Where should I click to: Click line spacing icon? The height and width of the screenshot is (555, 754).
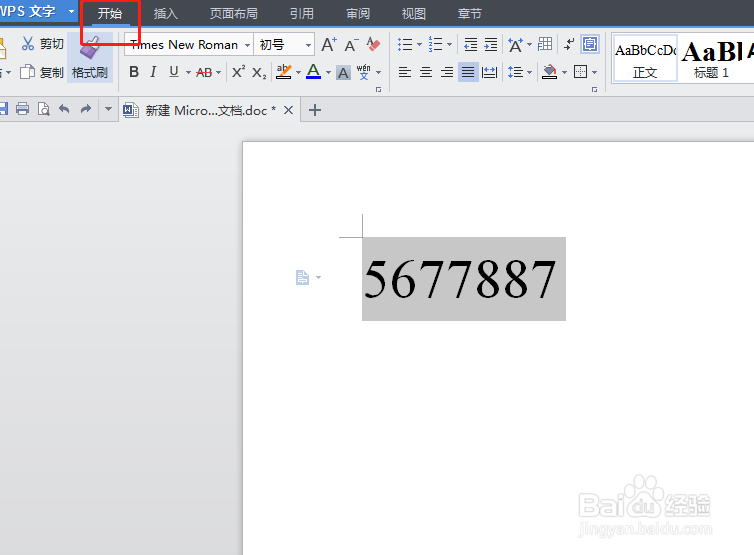point(515,73)
